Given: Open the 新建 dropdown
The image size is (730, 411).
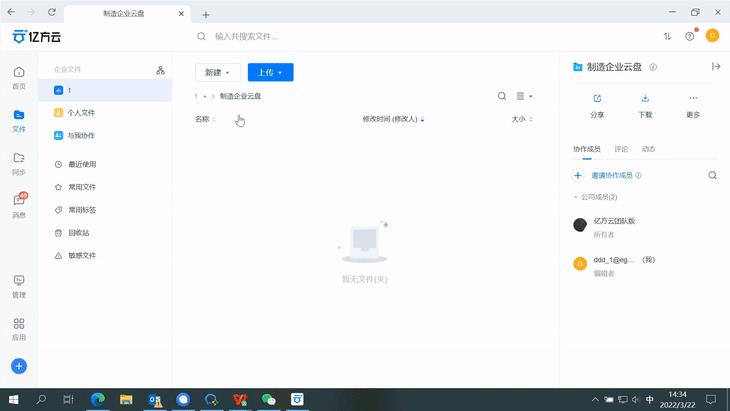Looking at the screenshot, I should tap(217, 72).
